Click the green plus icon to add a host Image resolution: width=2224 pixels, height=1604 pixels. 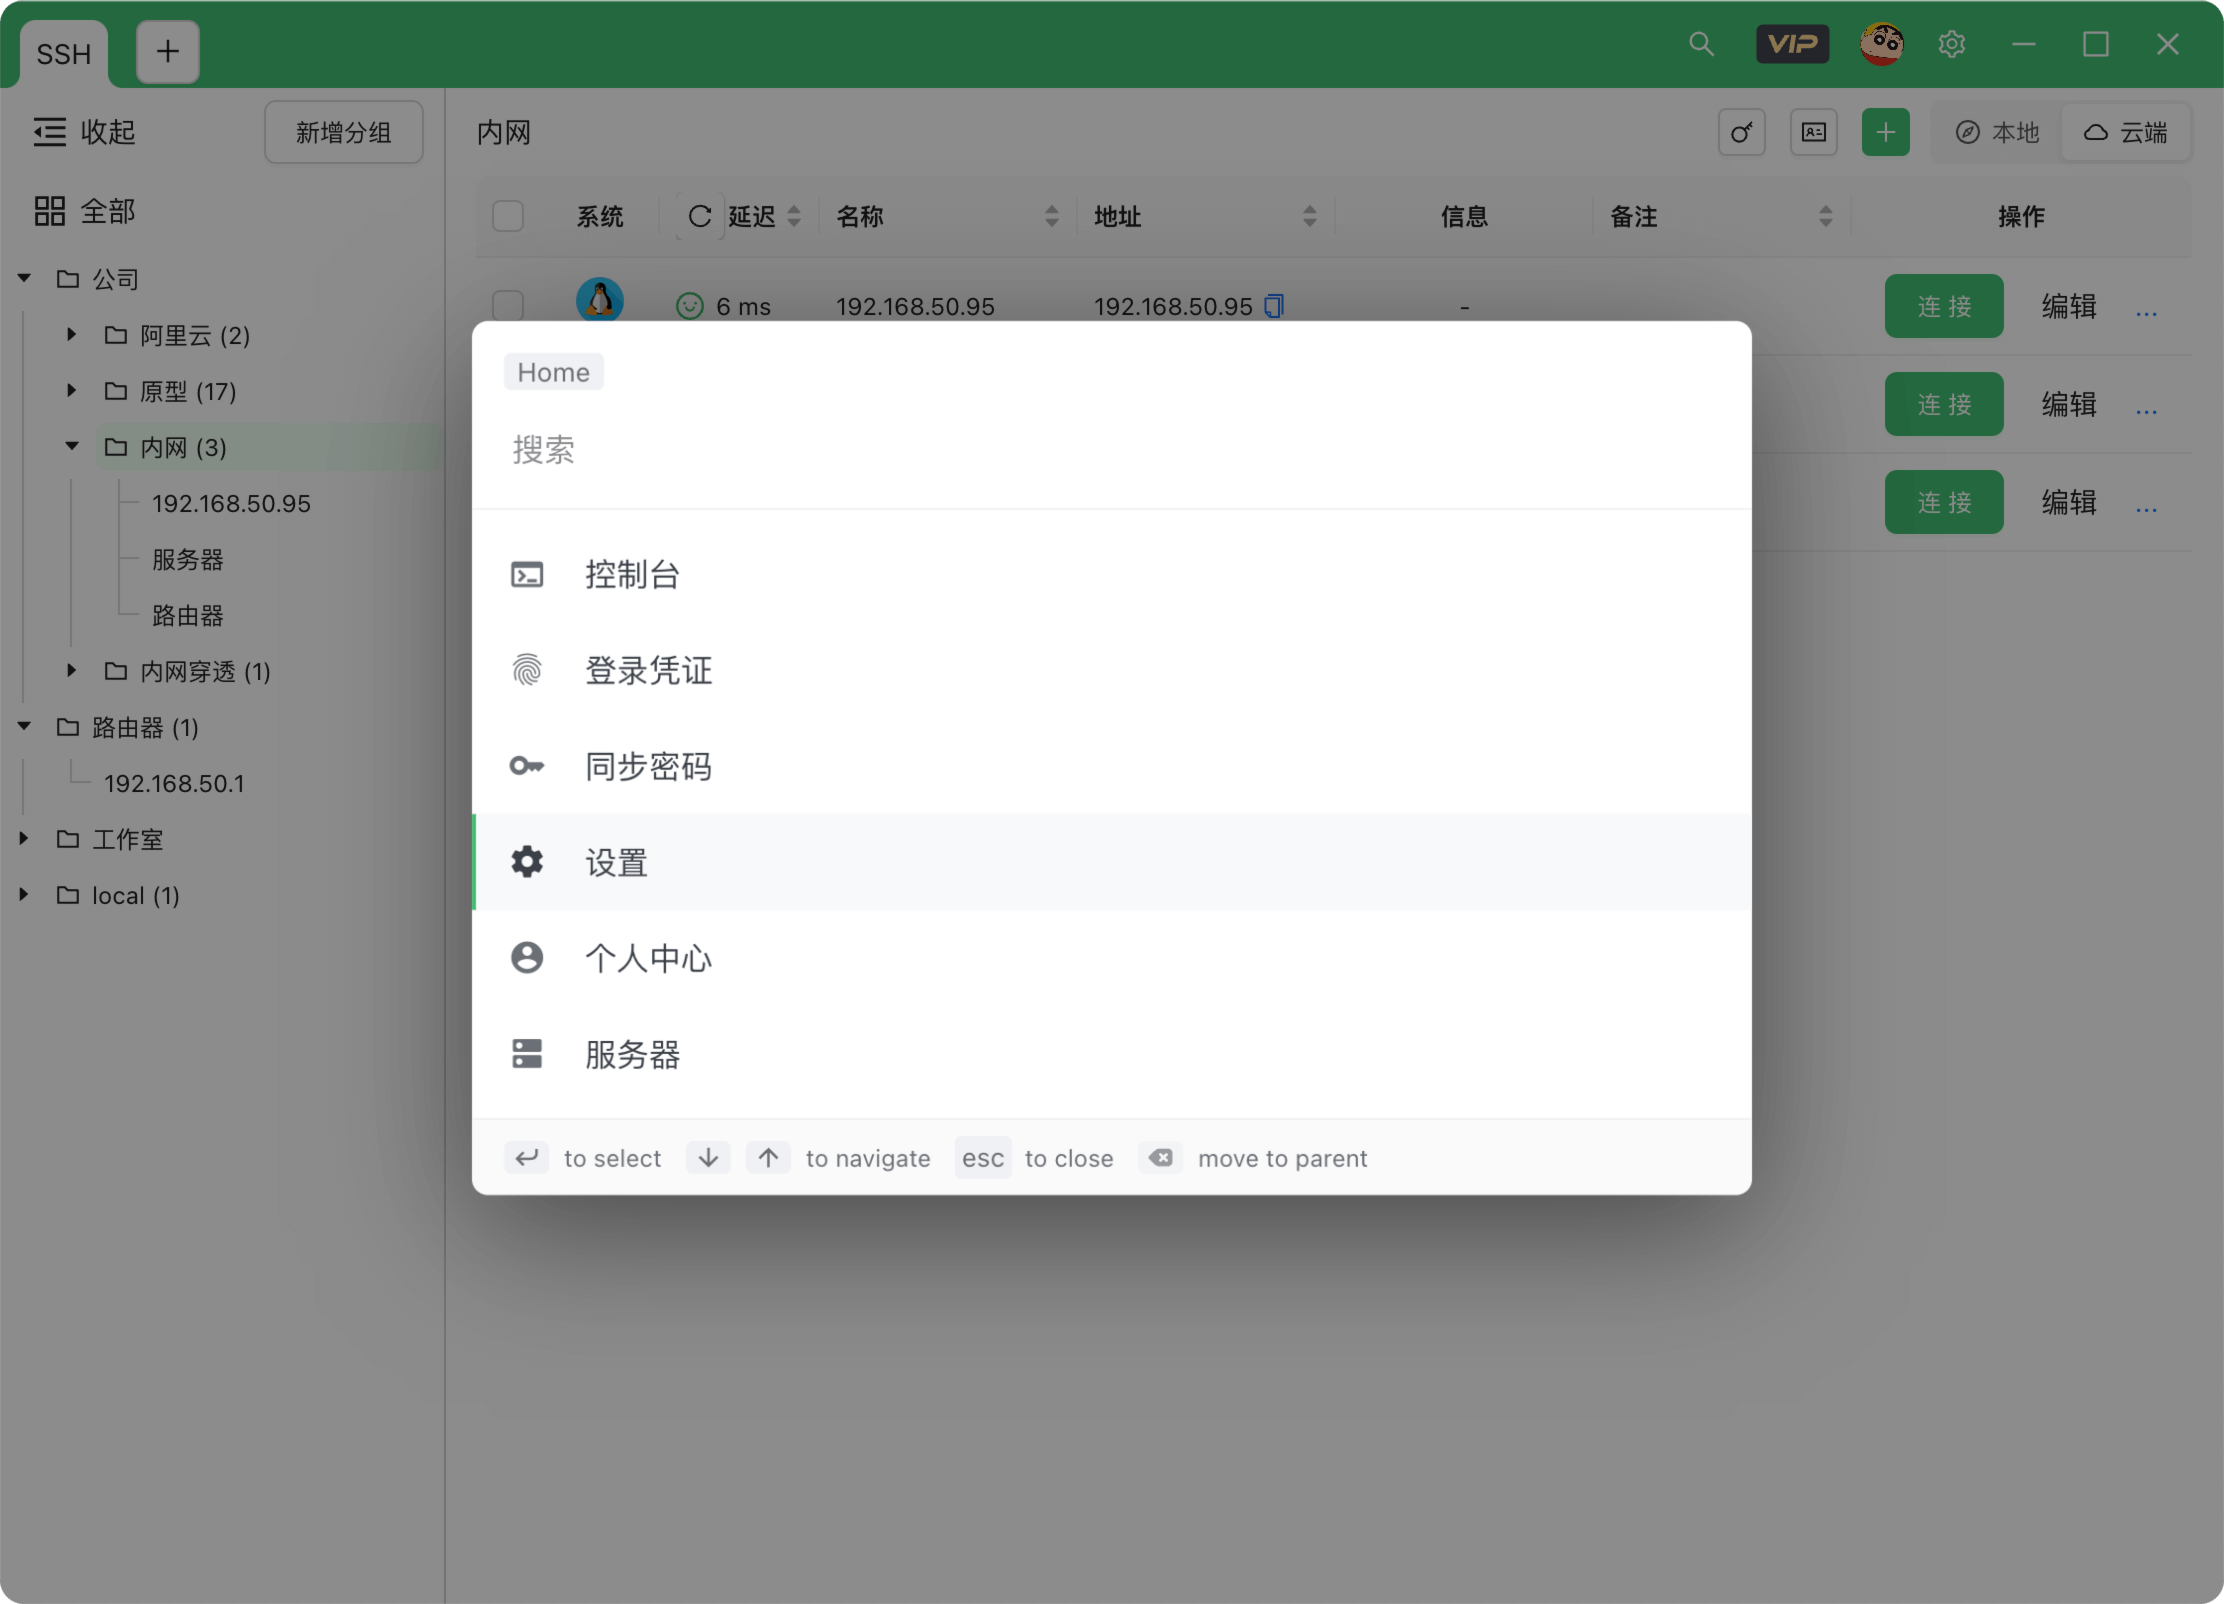[x=1886, y=131]
